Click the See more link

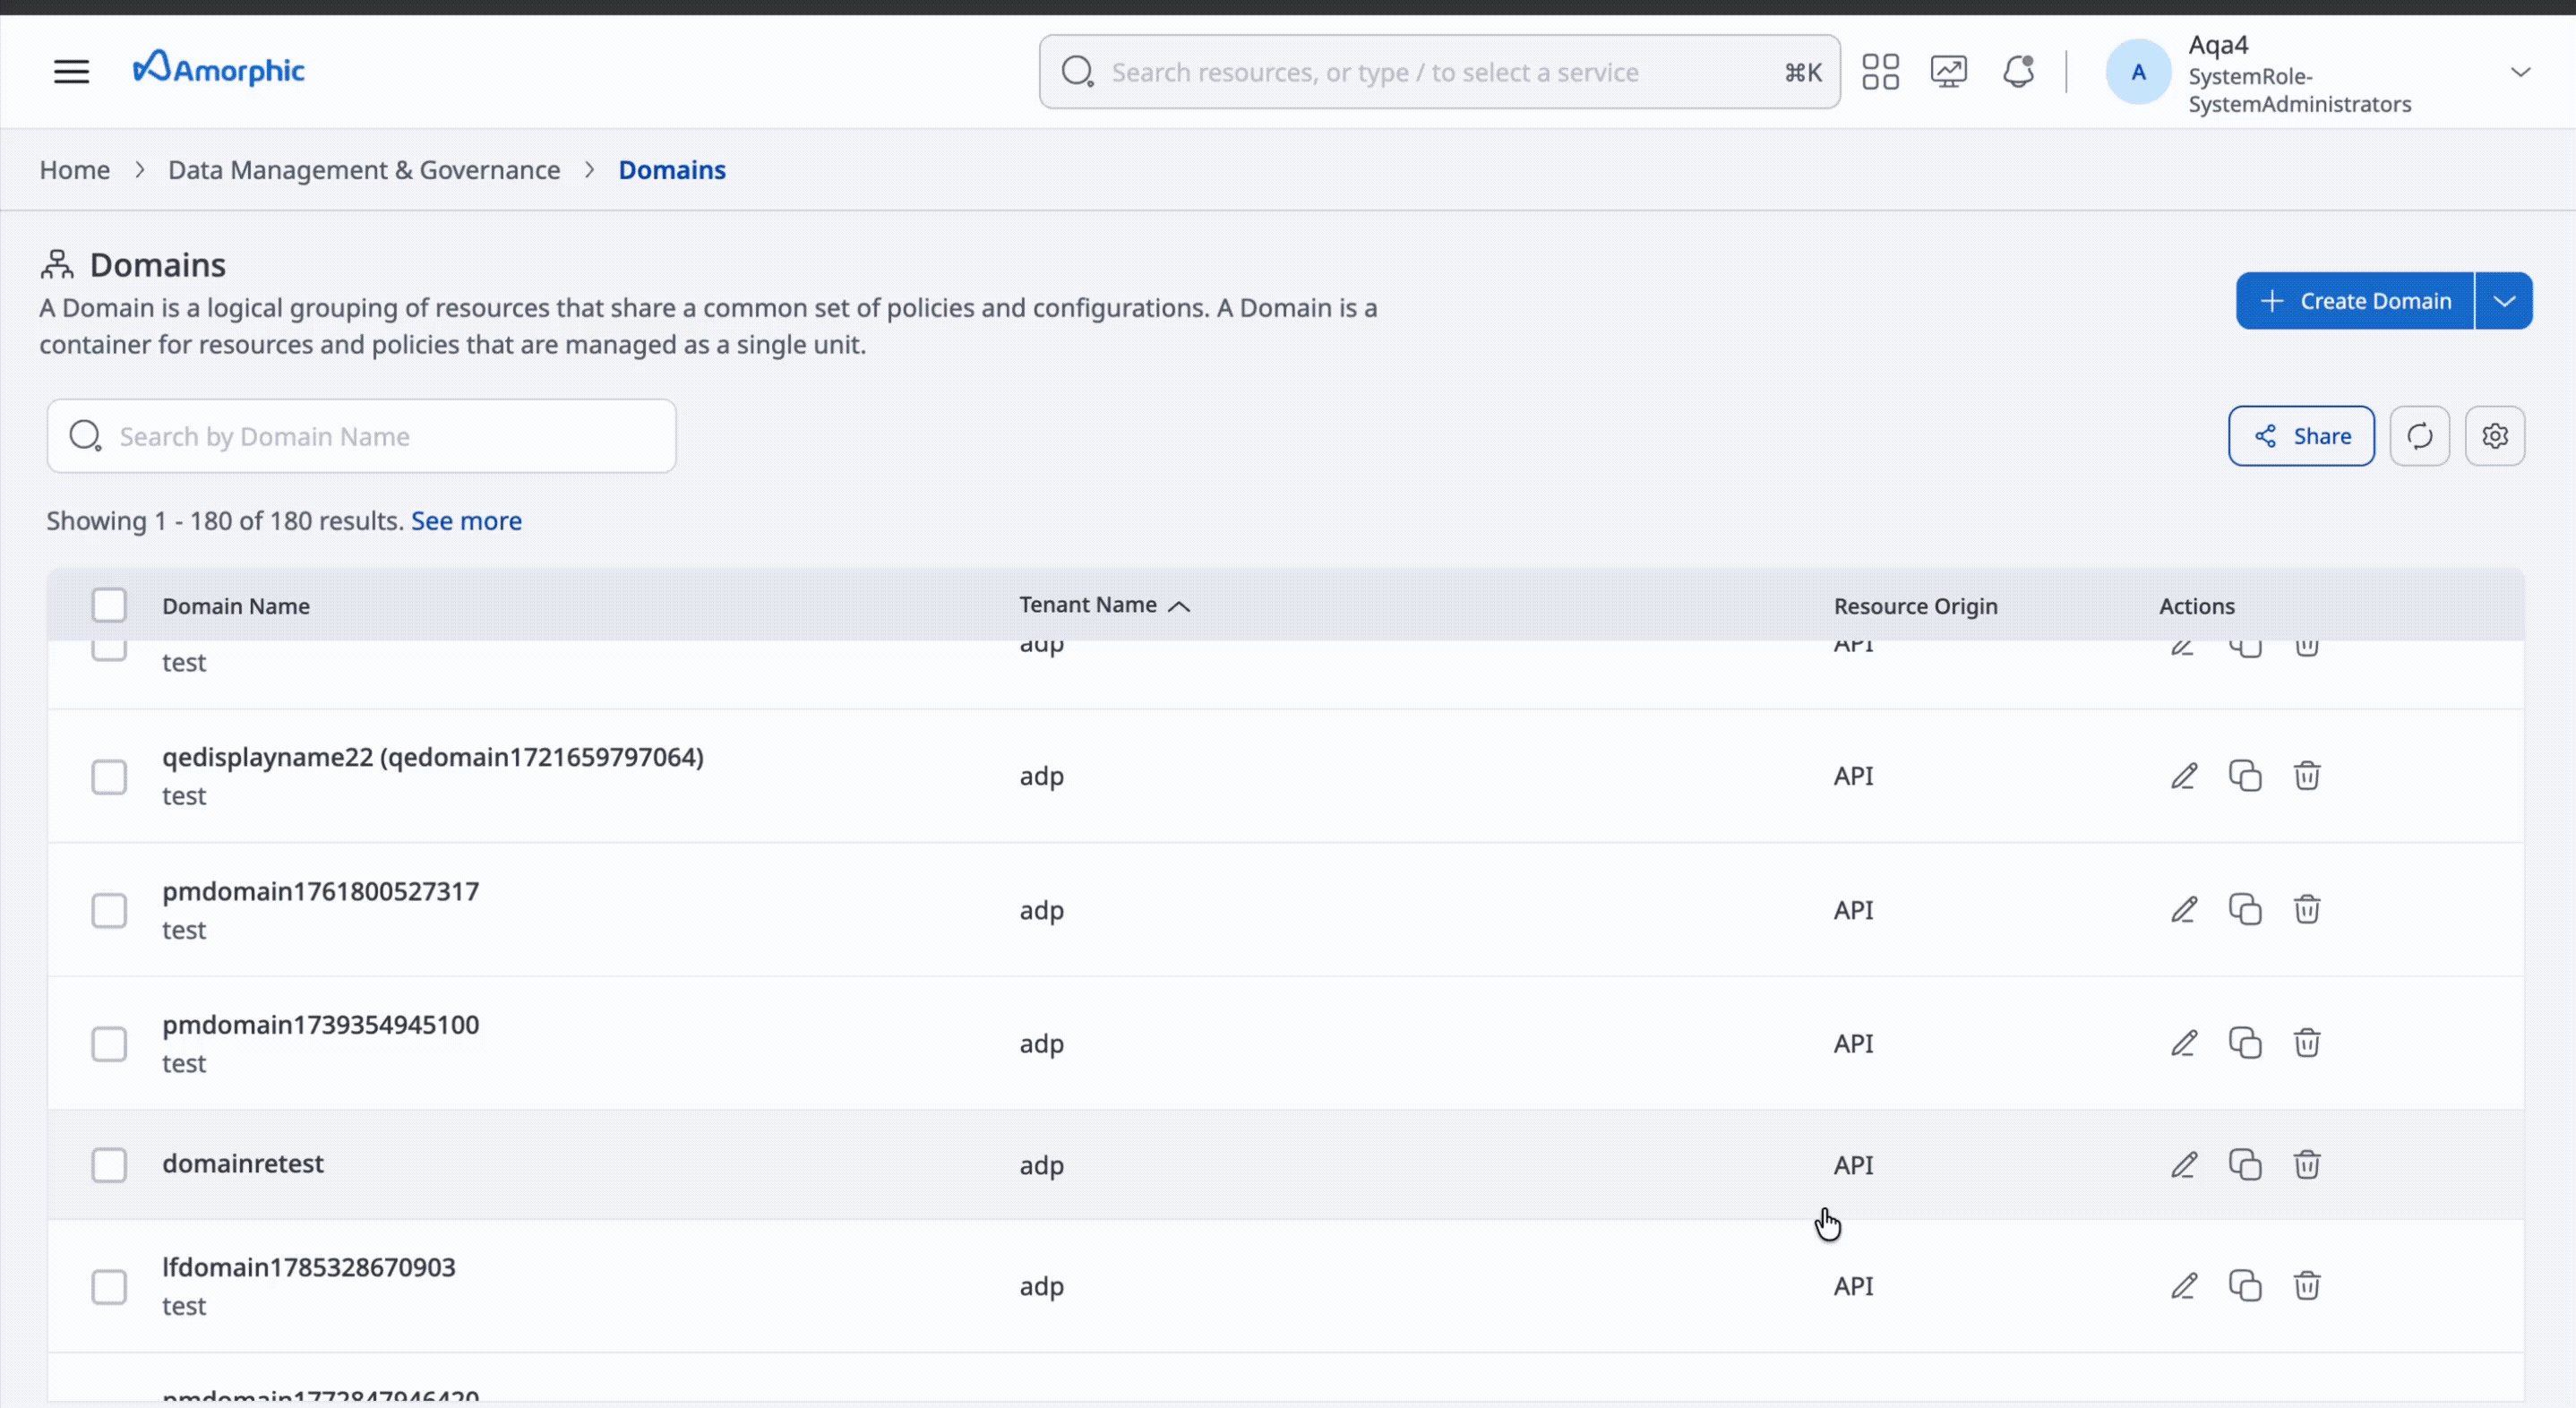pyautogui.click(x=466, y=521)
